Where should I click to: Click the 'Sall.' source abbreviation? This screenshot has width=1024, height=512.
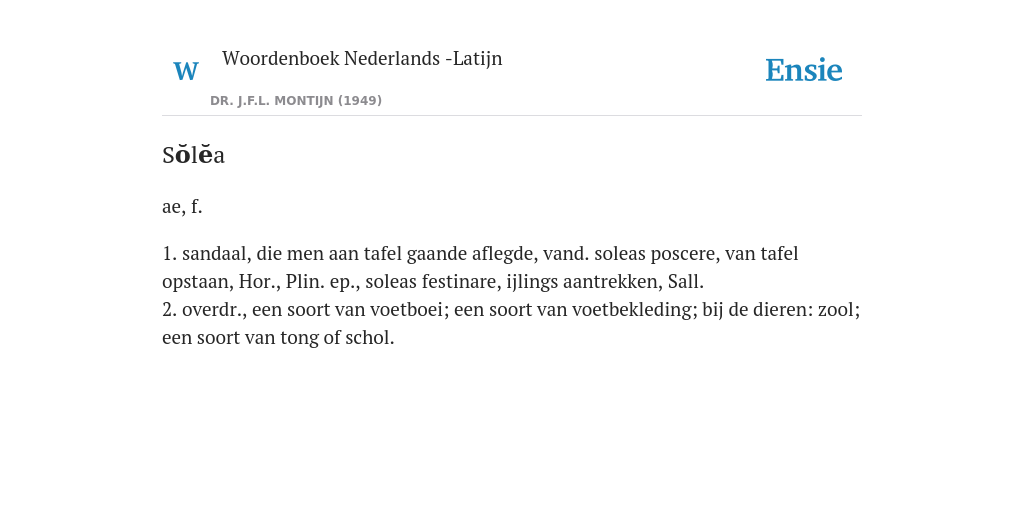point(686,282)
